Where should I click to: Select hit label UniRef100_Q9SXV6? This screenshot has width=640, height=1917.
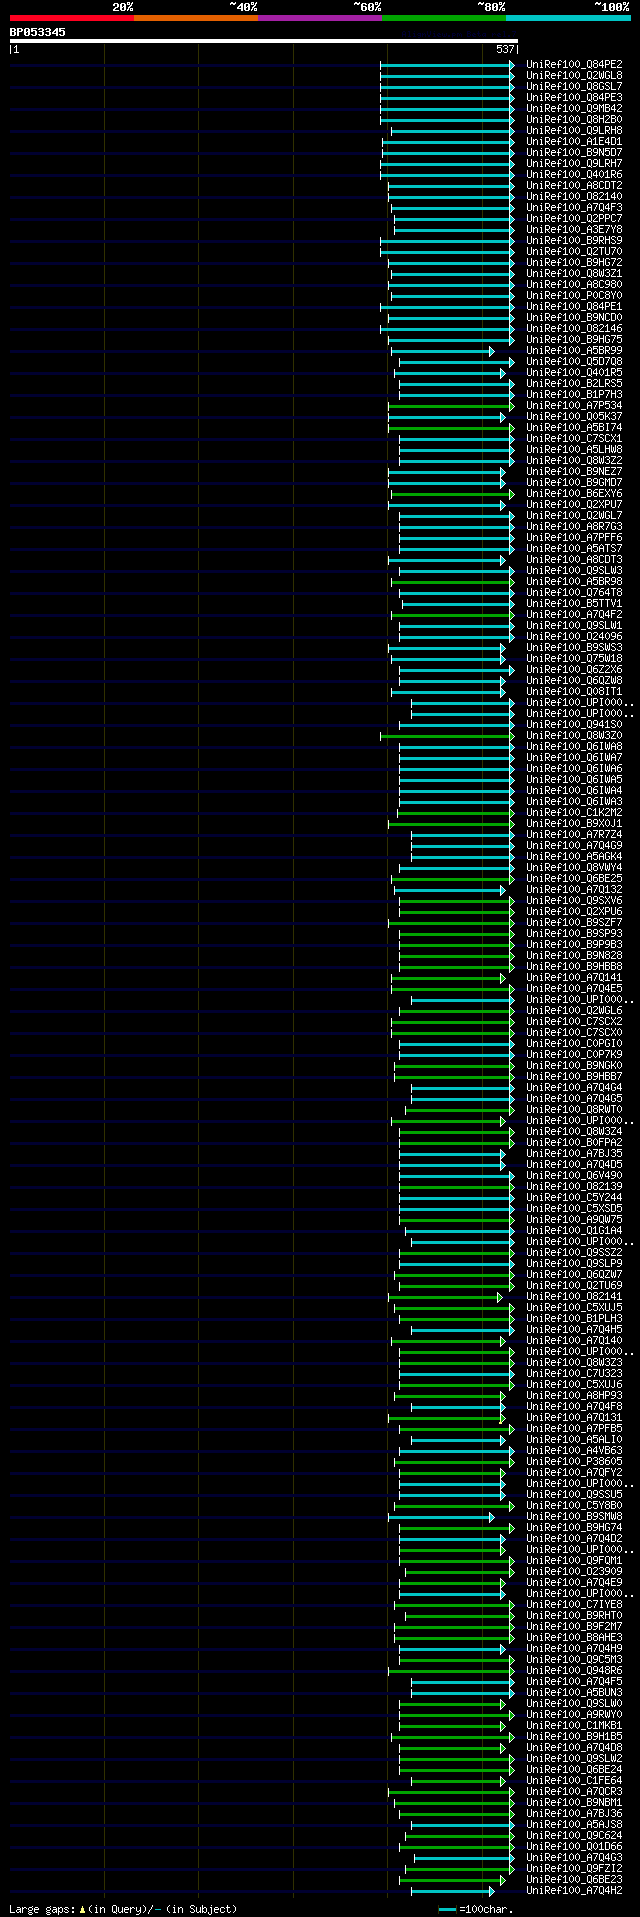coord(574,900)
